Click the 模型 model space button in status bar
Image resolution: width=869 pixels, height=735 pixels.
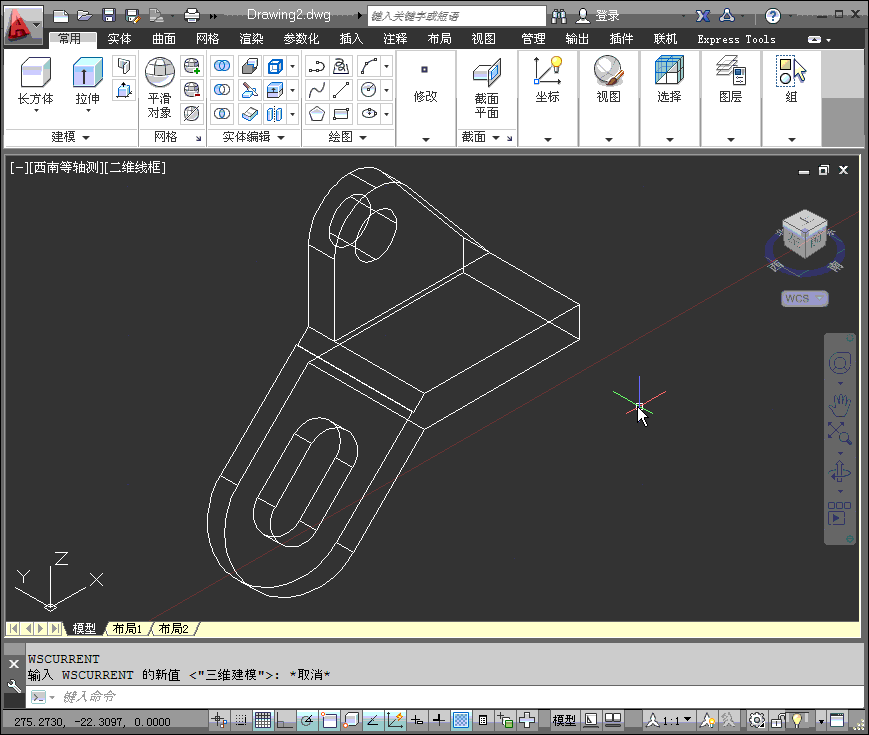tap(564, 720)
